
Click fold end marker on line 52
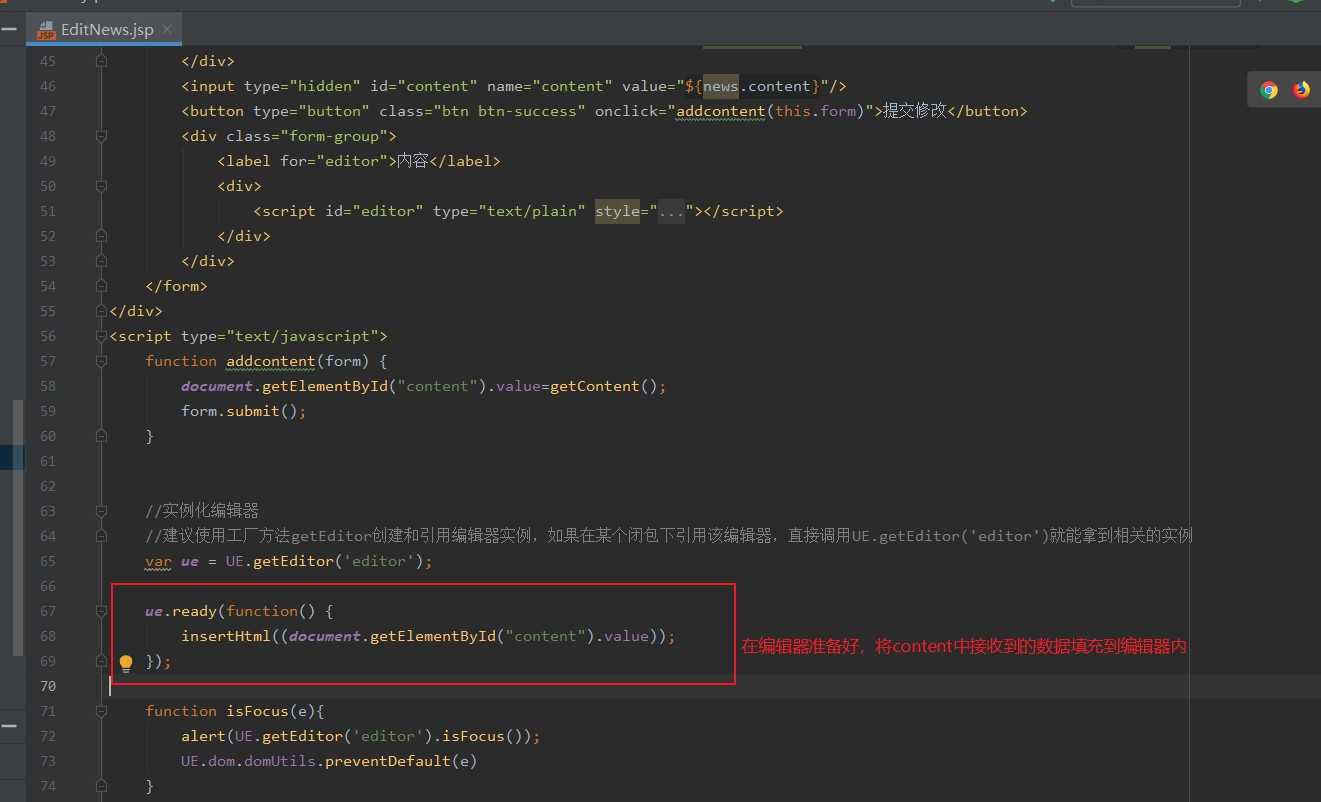point(101,236)
